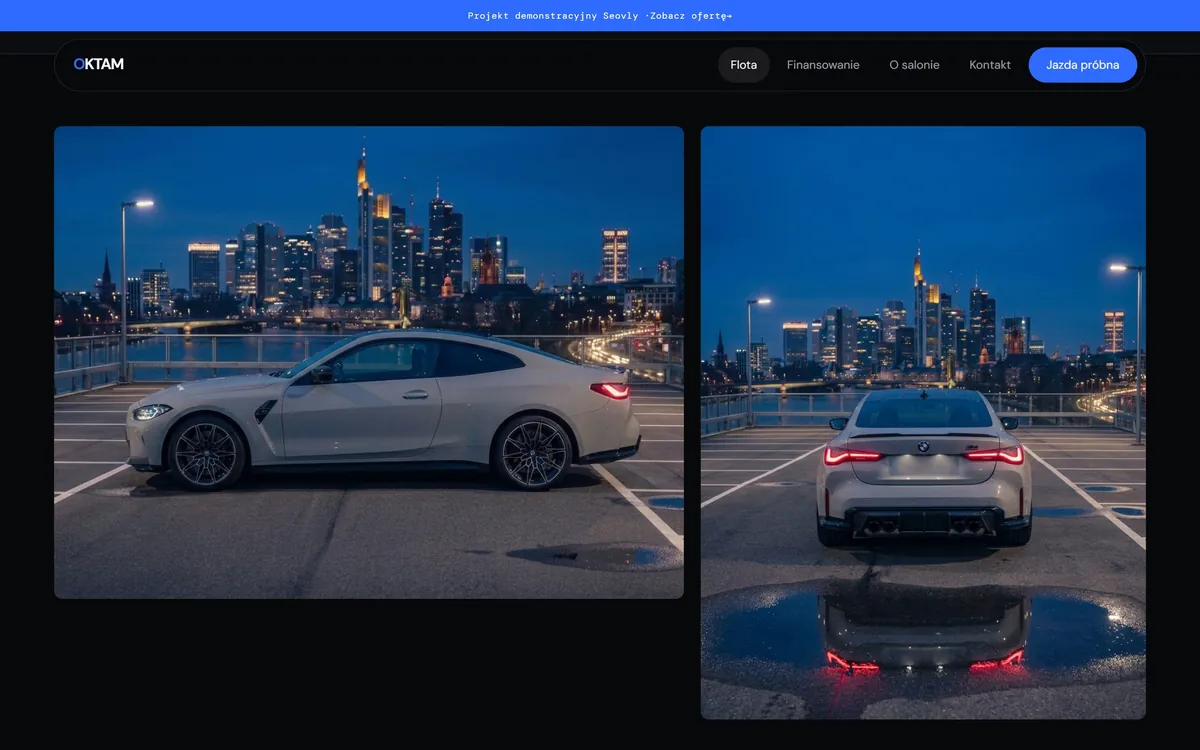Viewport: 1200px width, 750px height.
Task: Open the 'O salonie' menu item
Action: click(914, 65)
